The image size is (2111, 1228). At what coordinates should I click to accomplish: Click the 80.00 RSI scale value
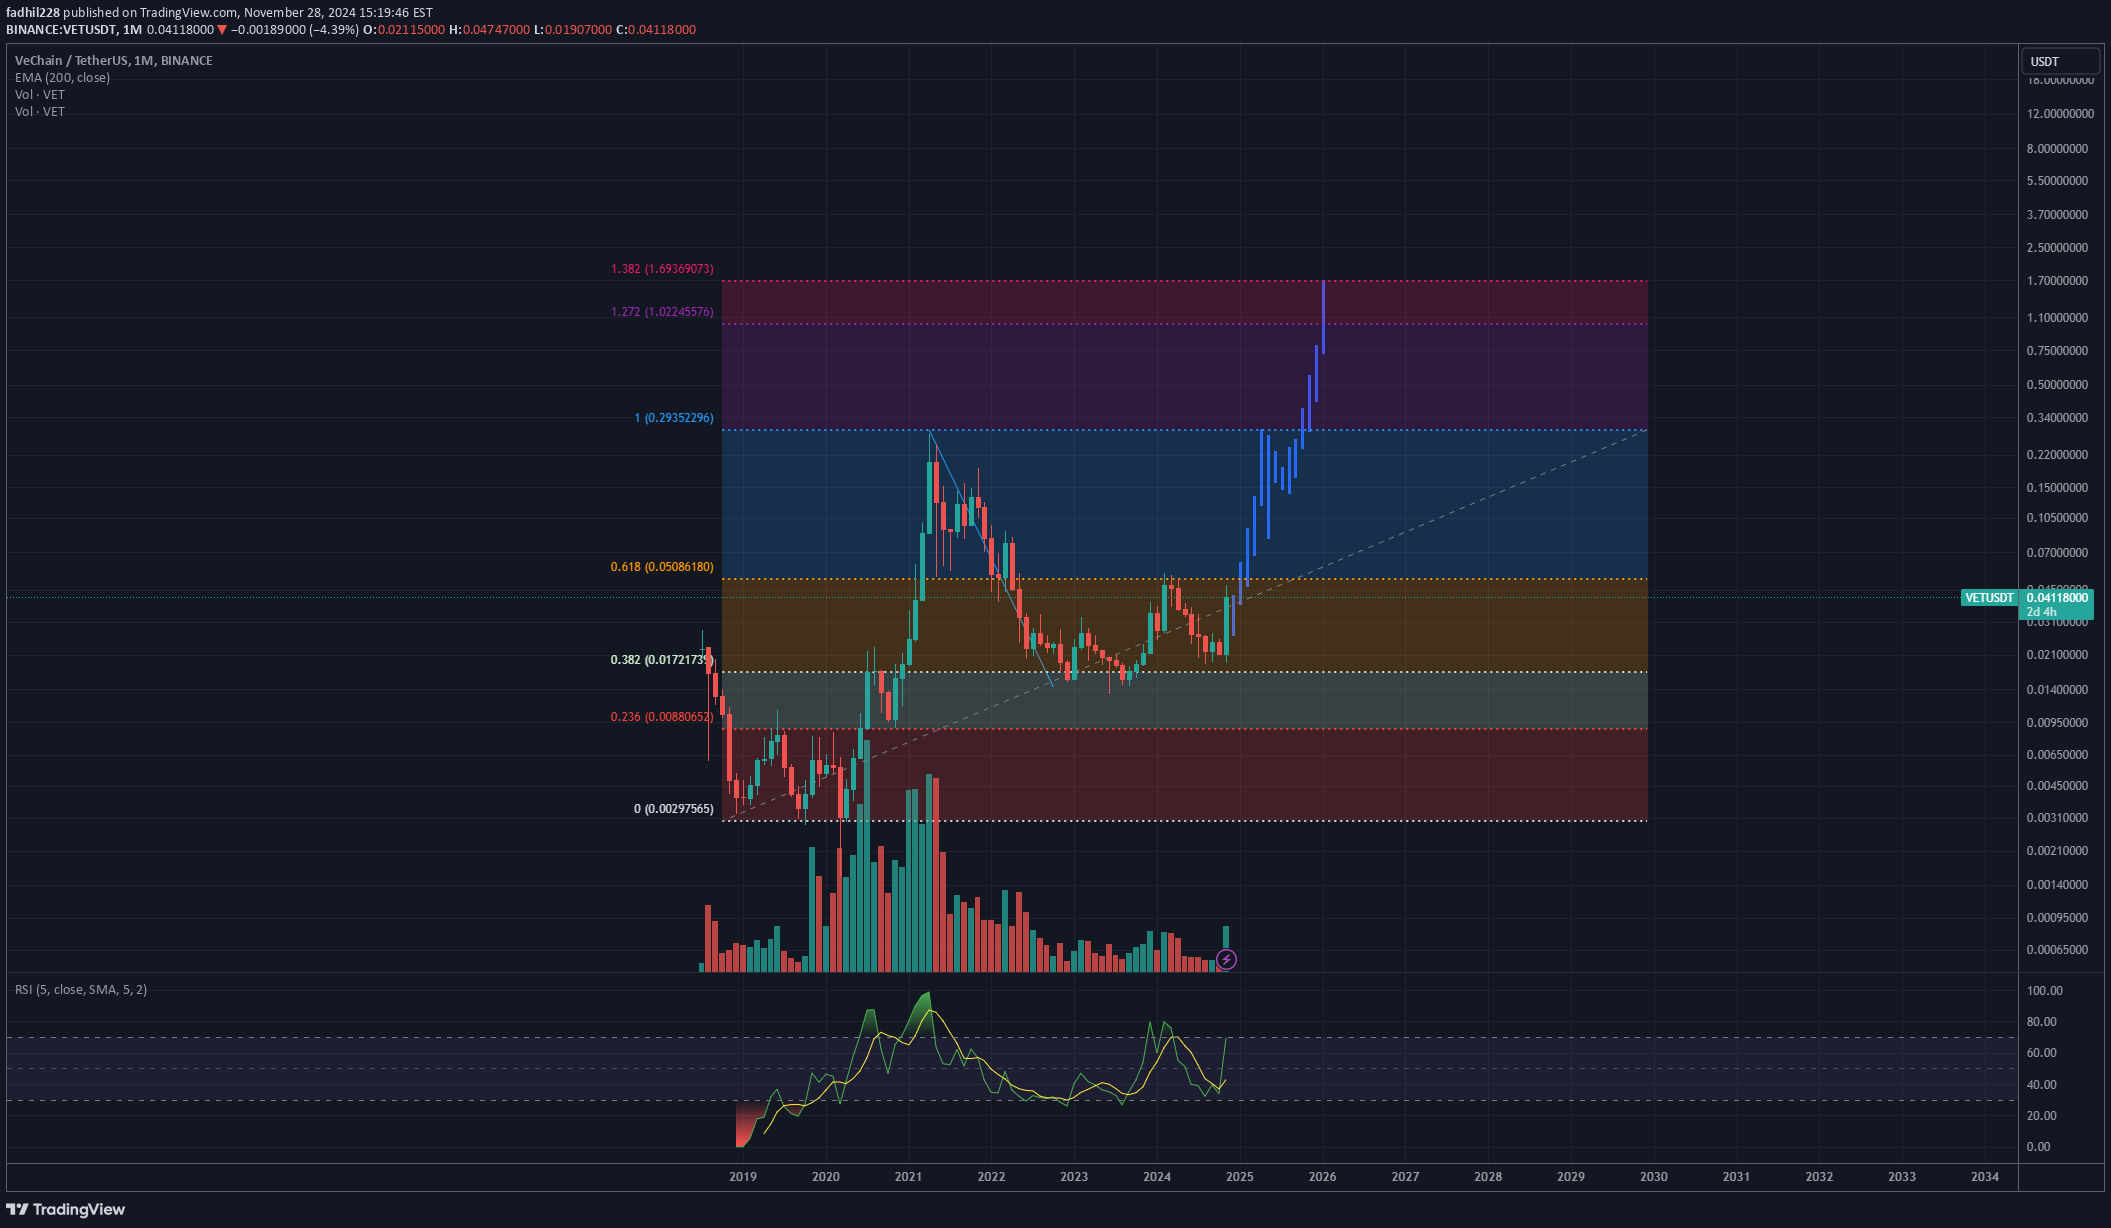click(x=2041, y=1022)
